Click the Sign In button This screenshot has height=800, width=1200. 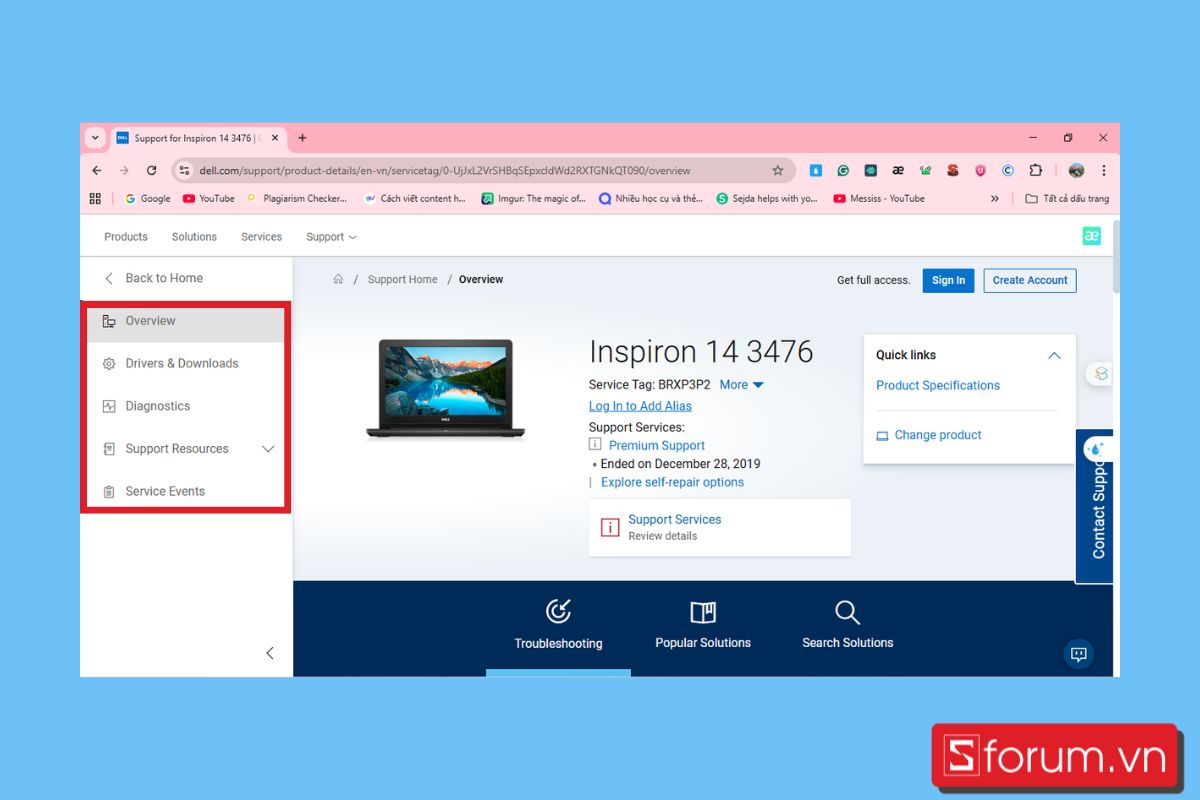[948, 280]
